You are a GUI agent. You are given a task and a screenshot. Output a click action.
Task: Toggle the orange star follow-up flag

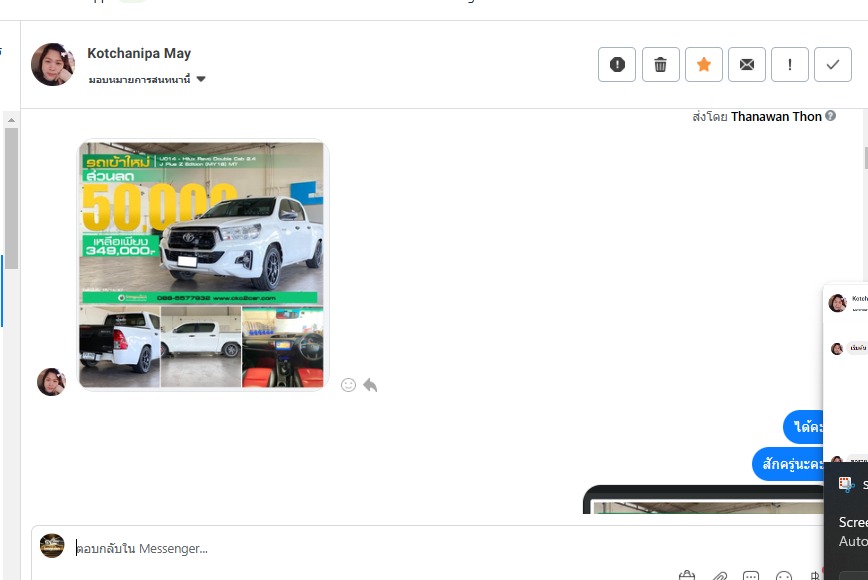pyautogui.click(x=704, y=65)
